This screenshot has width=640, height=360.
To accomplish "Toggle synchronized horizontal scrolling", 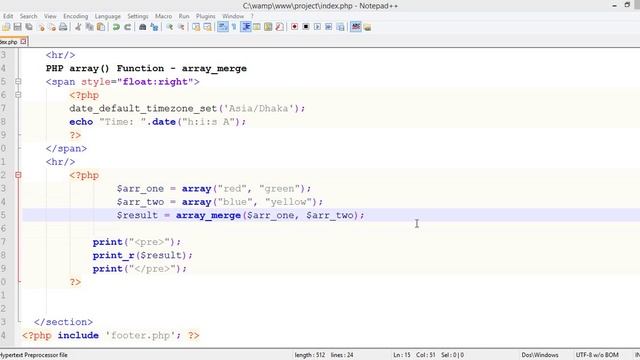I will (207, 27).
